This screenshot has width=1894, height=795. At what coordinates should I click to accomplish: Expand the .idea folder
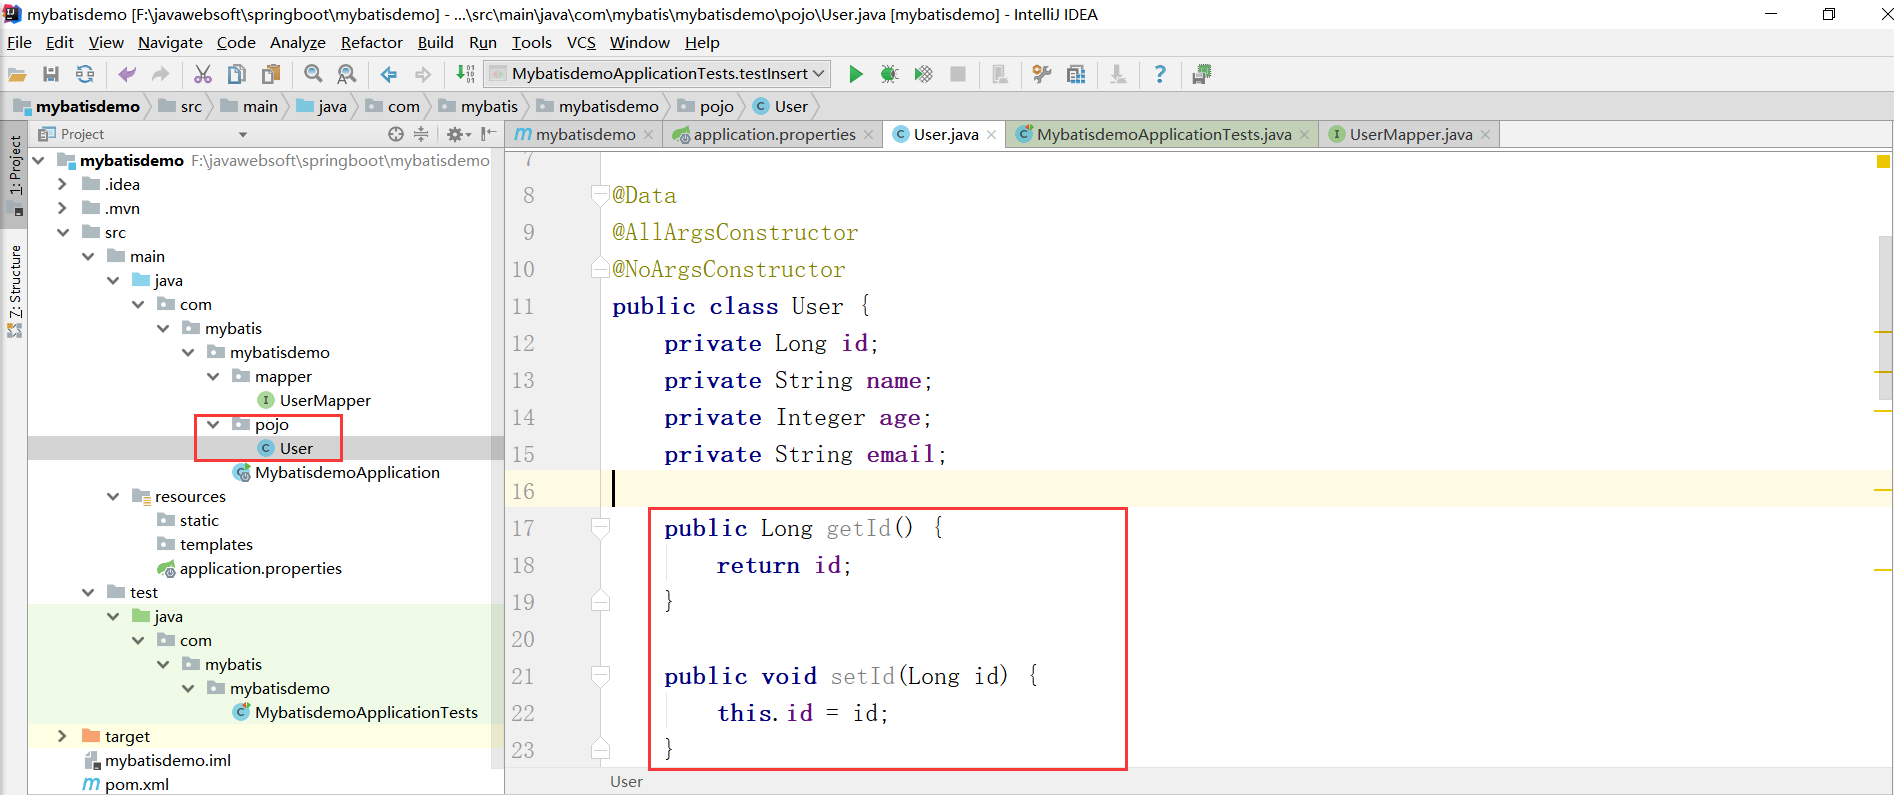(63, 184)
